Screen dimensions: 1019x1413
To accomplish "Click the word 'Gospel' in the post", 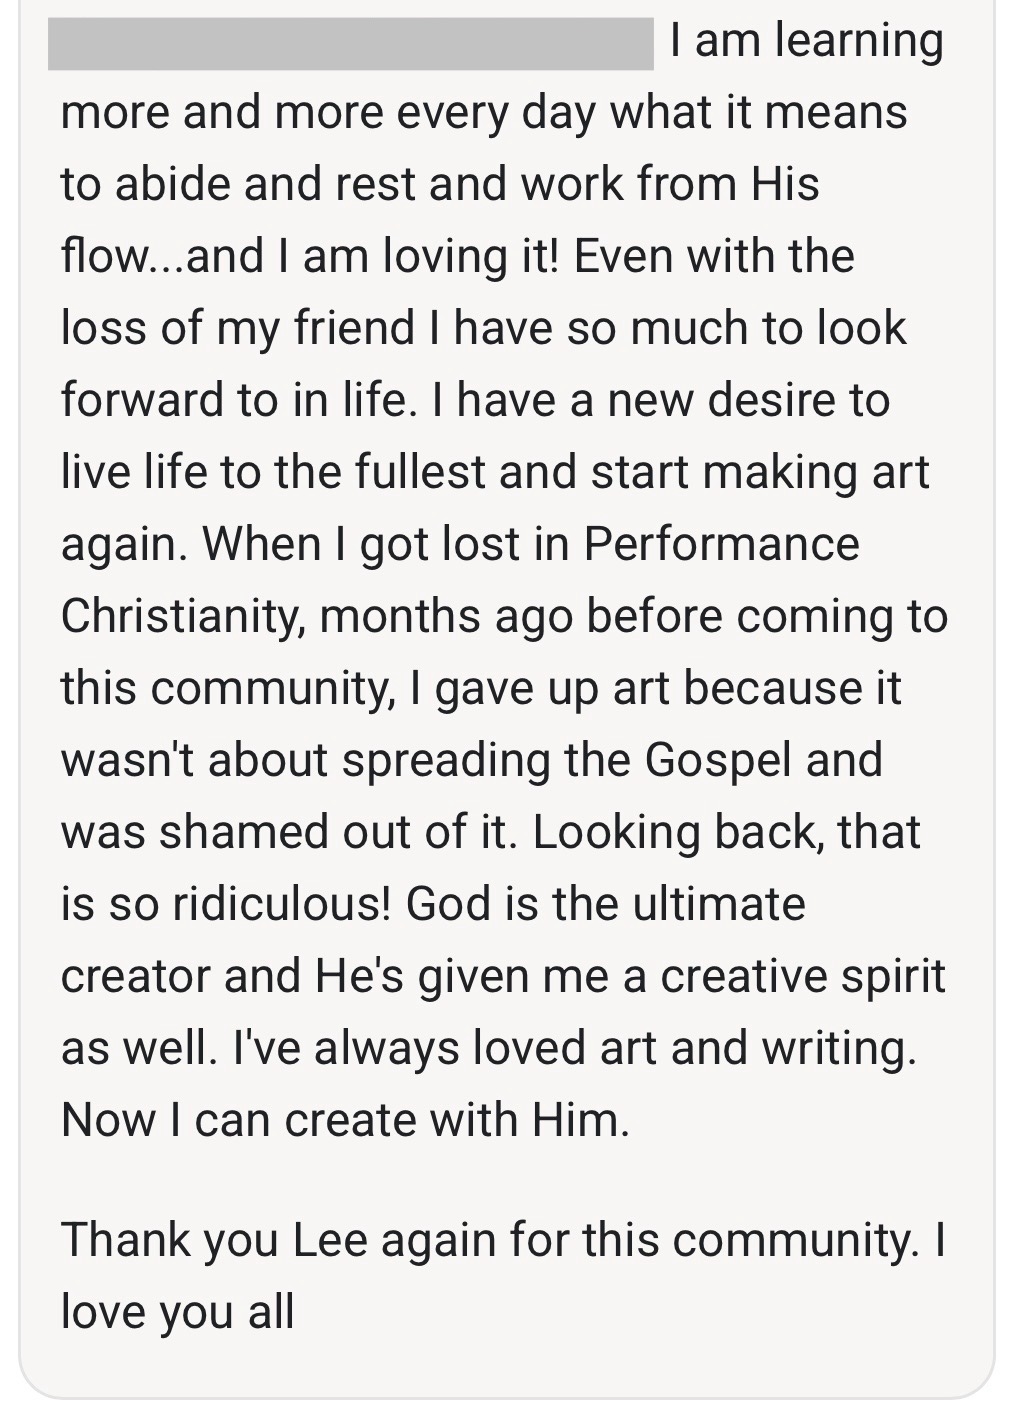I will 719,760.
